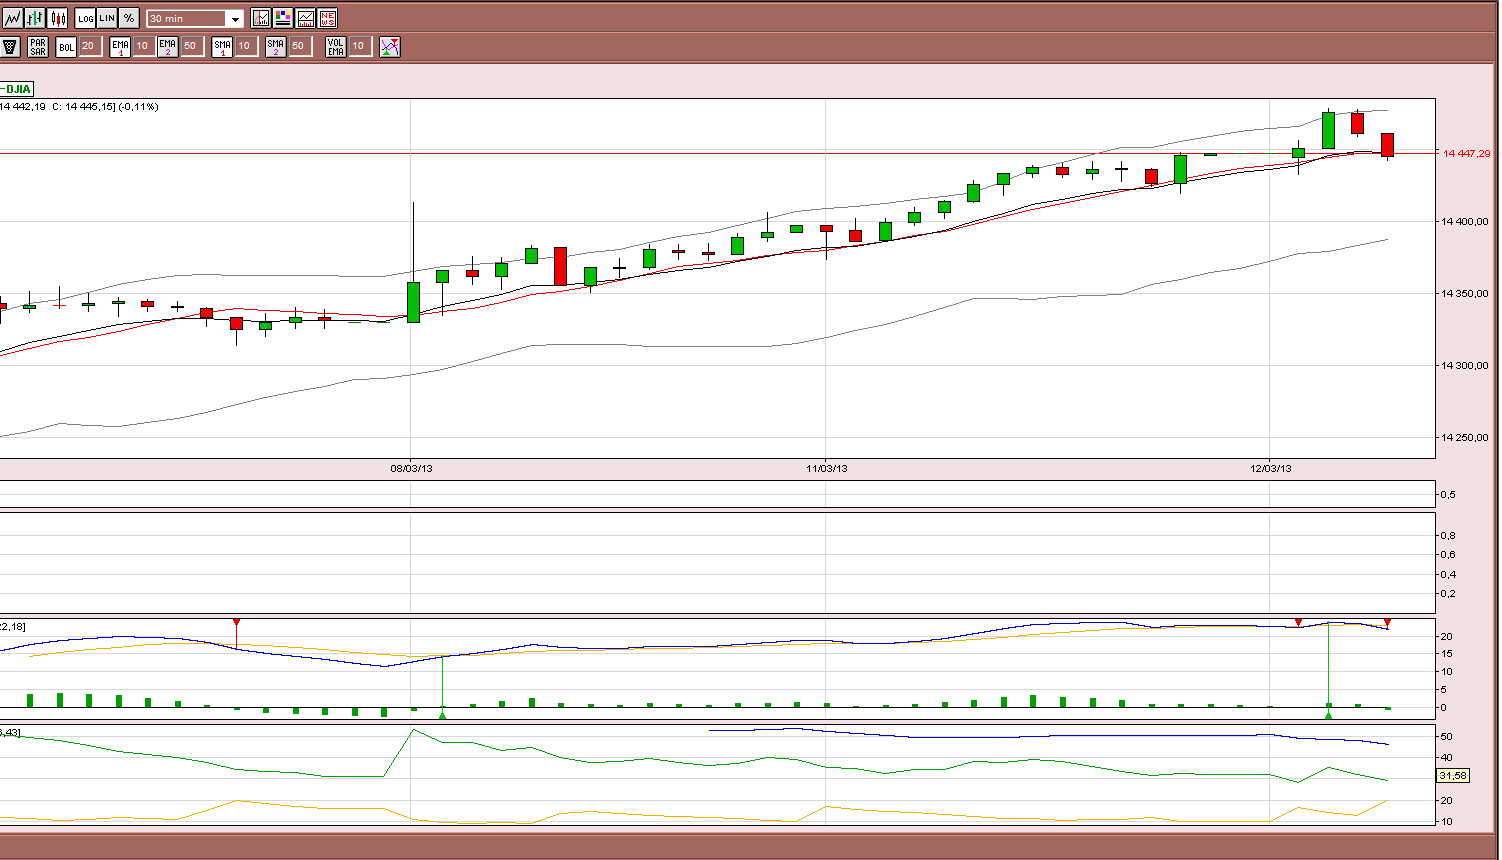Click the 12/03/13 date label
The height and width of the screenshot is (860, 1502).
pyautogui.click(x=1271, y=468)
